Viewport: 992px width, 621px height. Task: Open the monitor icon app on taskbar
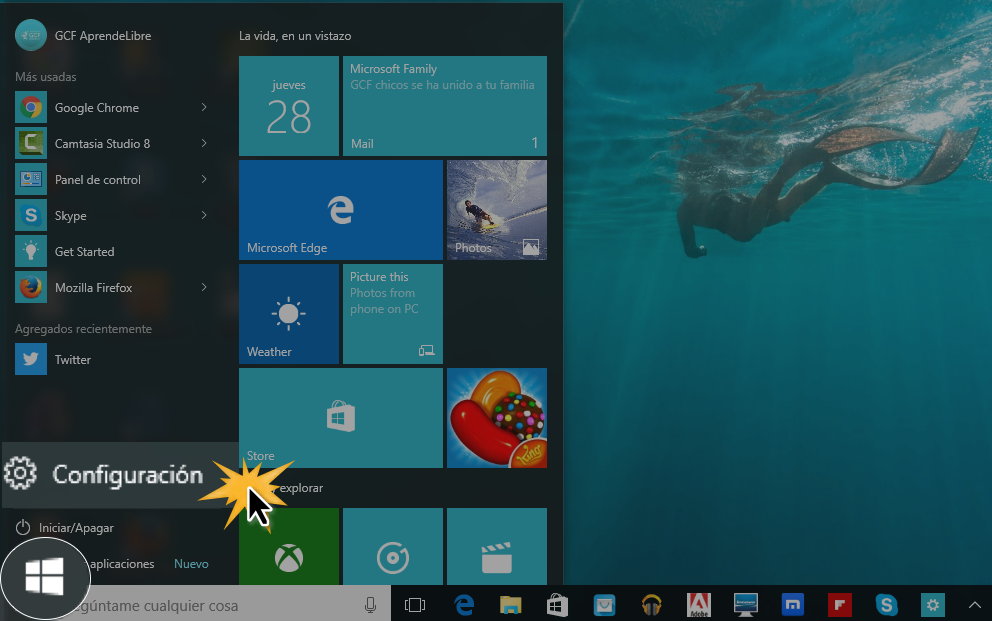pyautogui.click(x=745, y=605)
